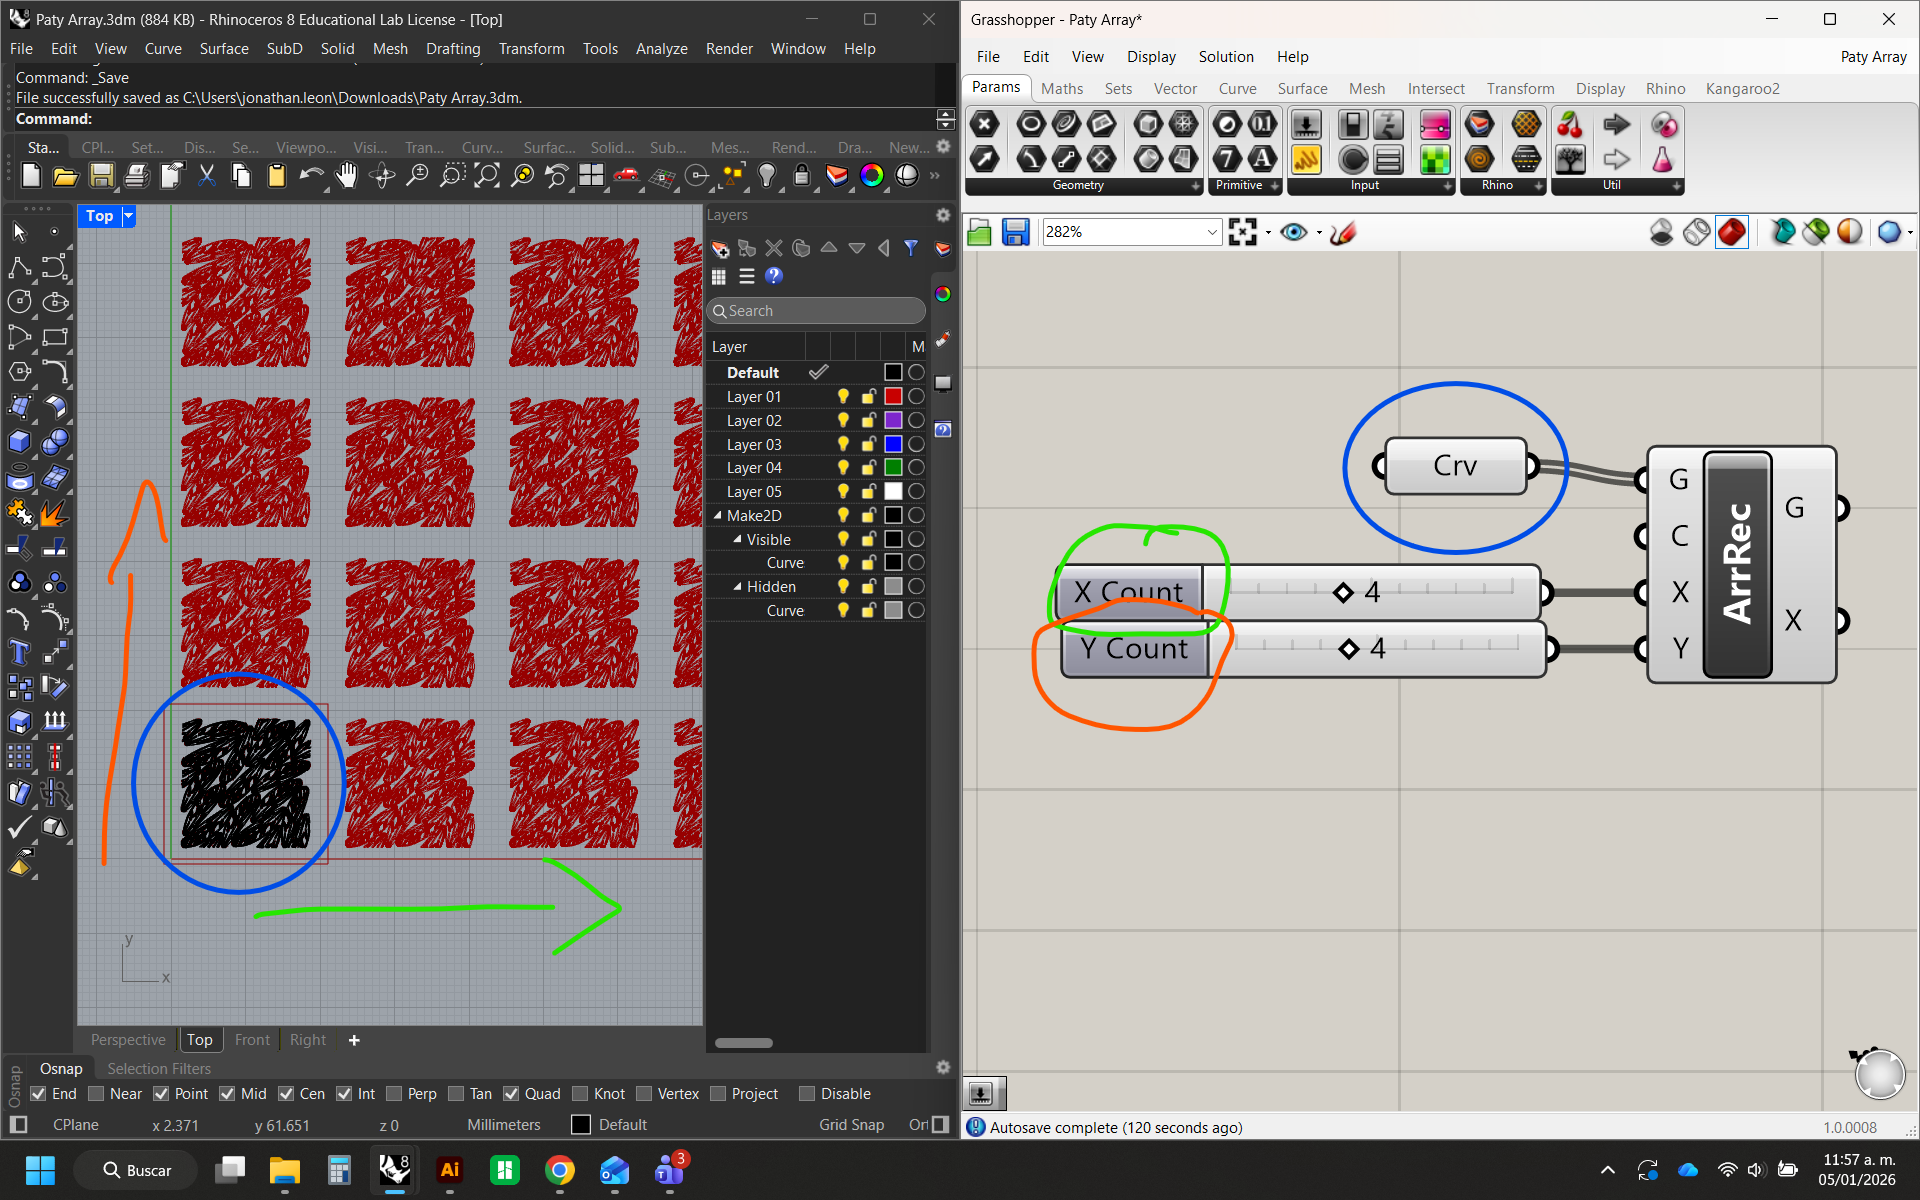
Task: Open the 282% zoom level dropdown
Action: (1211, 232)
